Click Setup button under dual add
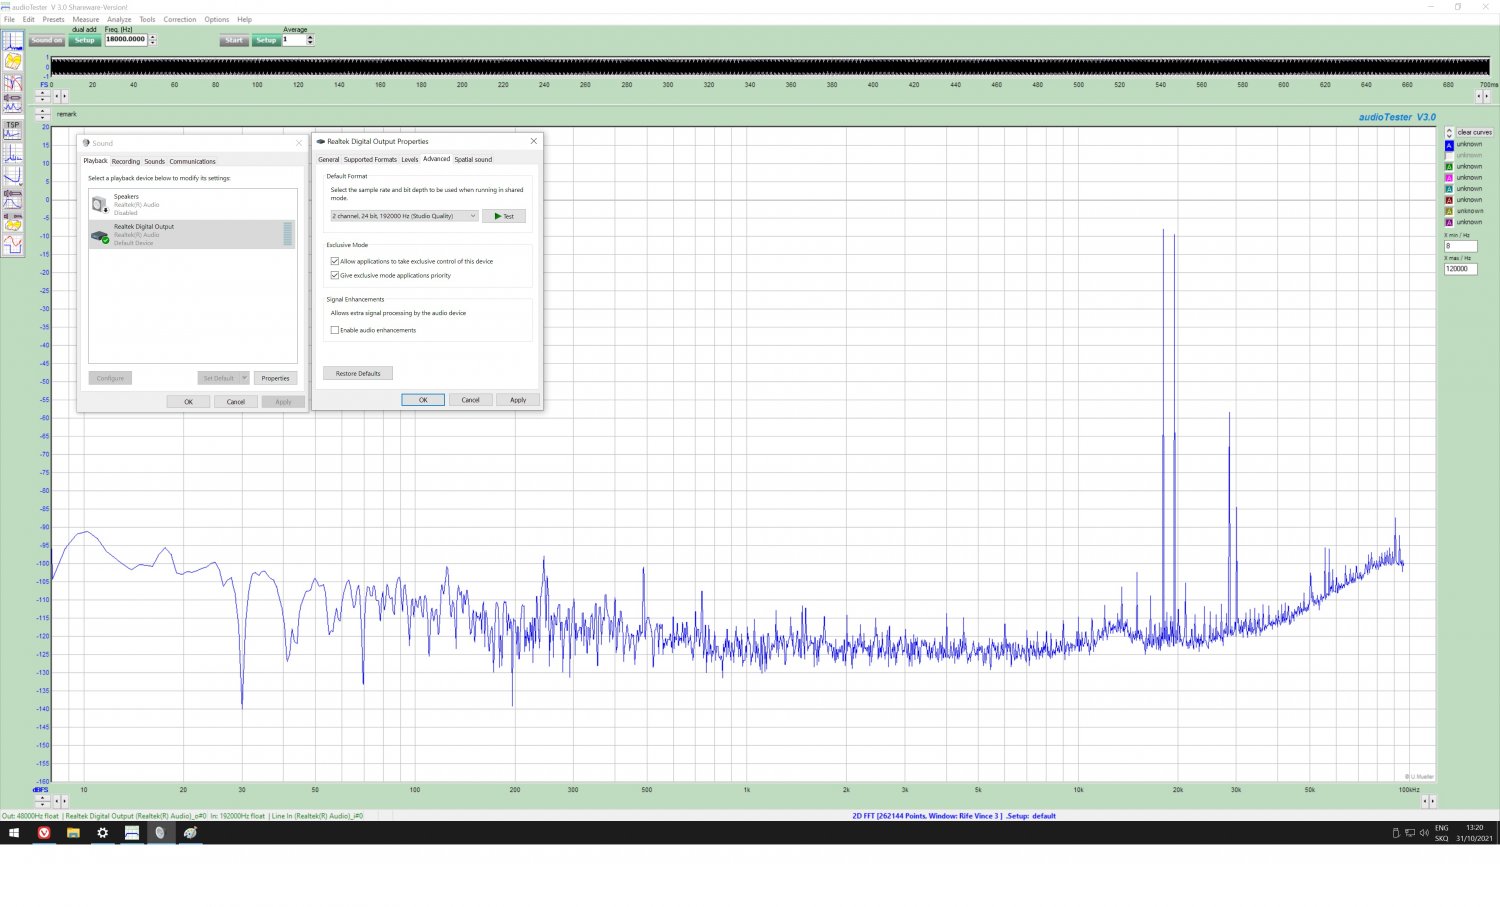1500x907 pixels. coord(84,40)
